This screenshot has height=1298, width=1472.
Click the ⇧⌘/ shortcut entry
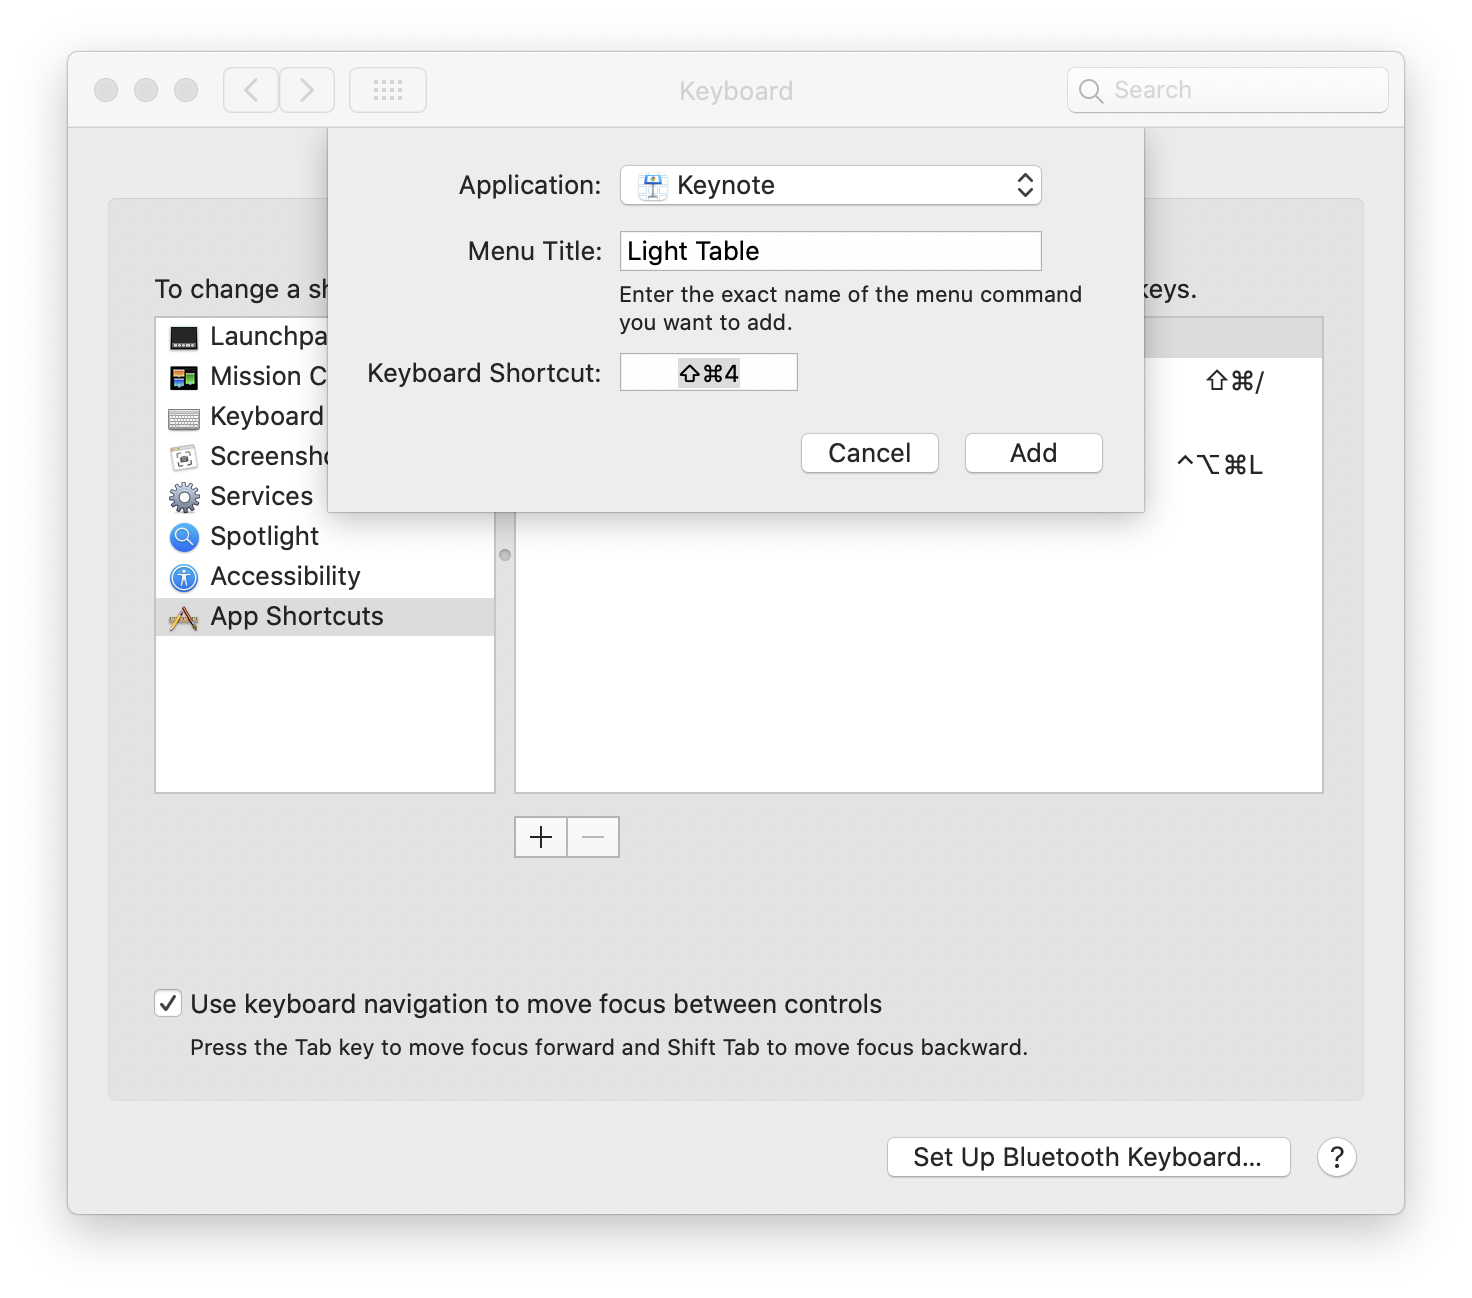coord(1235,381)
